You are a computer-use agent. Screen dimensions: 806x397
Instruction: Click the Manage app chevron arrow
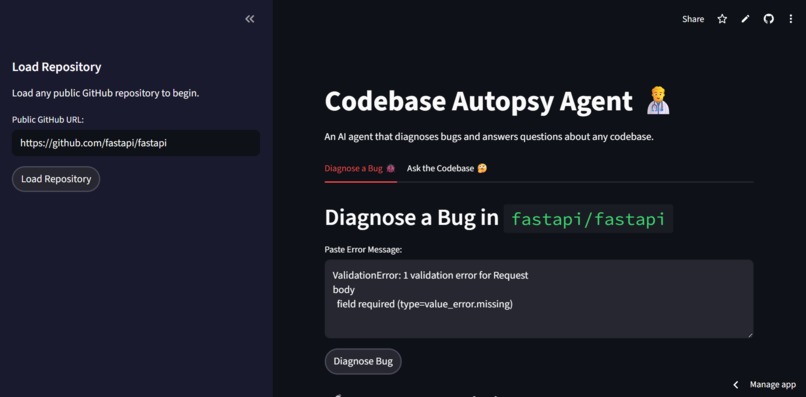pyautogui.click(x=736, y=385)
